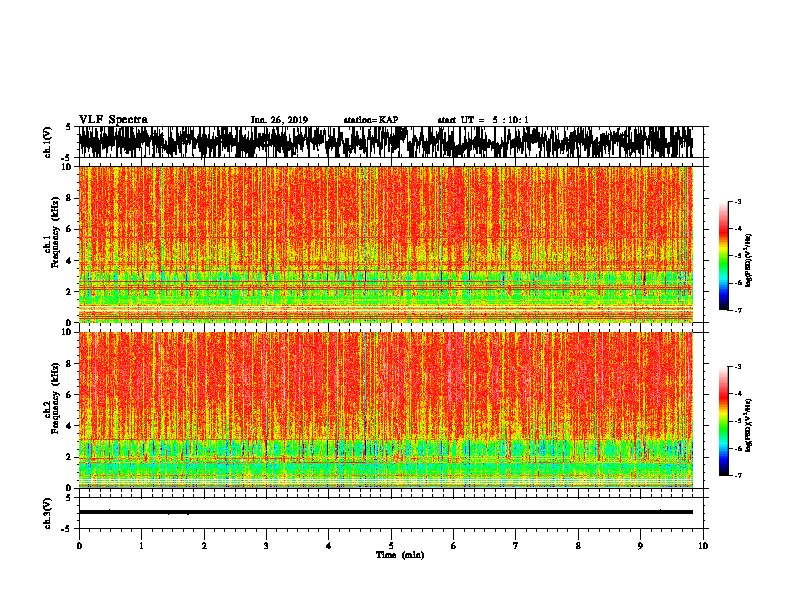Image resolution: width=792 pixels, height=612 pixels.
Task: Click the '-7' label on ch.2 color bar
Action: pyautogui.click(x=737, y=476)
